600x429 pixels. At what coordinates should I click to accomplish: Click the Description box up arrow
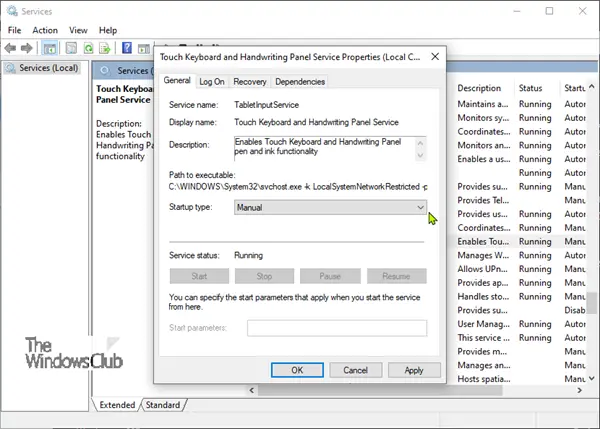point(420,143)
